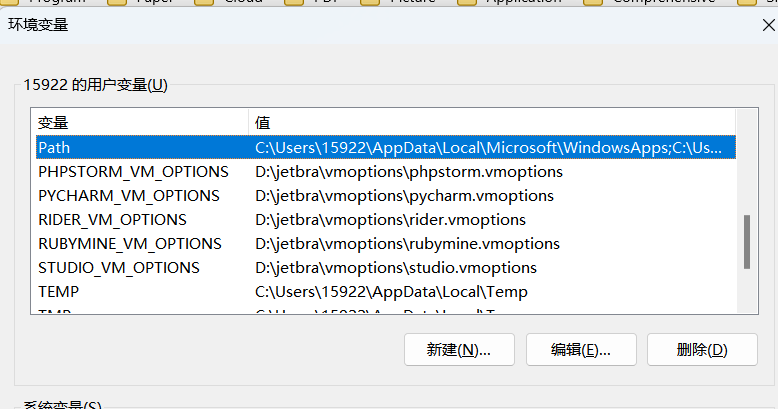This screenshot has height=409, width=778.
Task: Click the 值 column header
Action: [492, 123]
